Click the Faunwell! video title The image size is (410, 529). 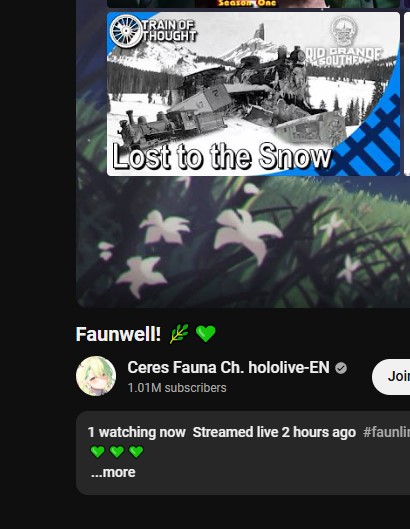(118, 334)
